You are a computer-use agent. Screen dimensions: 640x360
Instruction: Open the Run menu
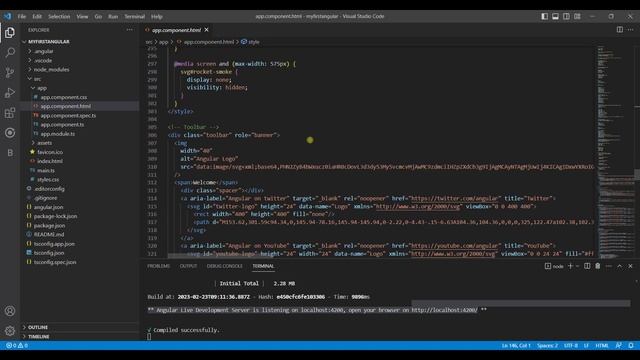click(x=113, y=16)
